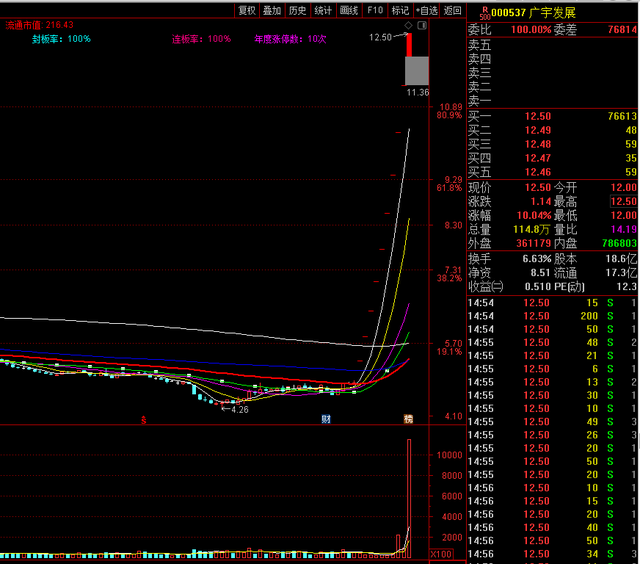Click the 10000 volume axis label

449,455
